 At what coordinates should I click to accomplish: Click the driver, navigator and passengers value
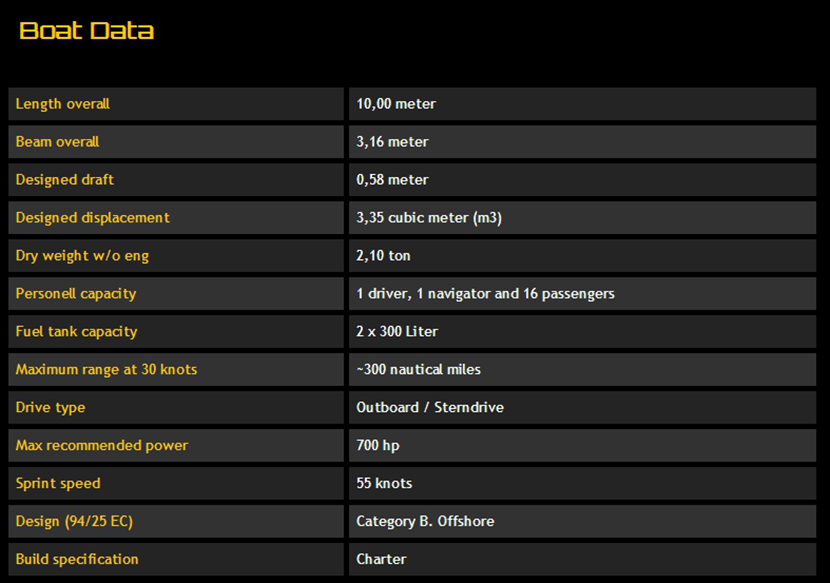coord(485,294)
